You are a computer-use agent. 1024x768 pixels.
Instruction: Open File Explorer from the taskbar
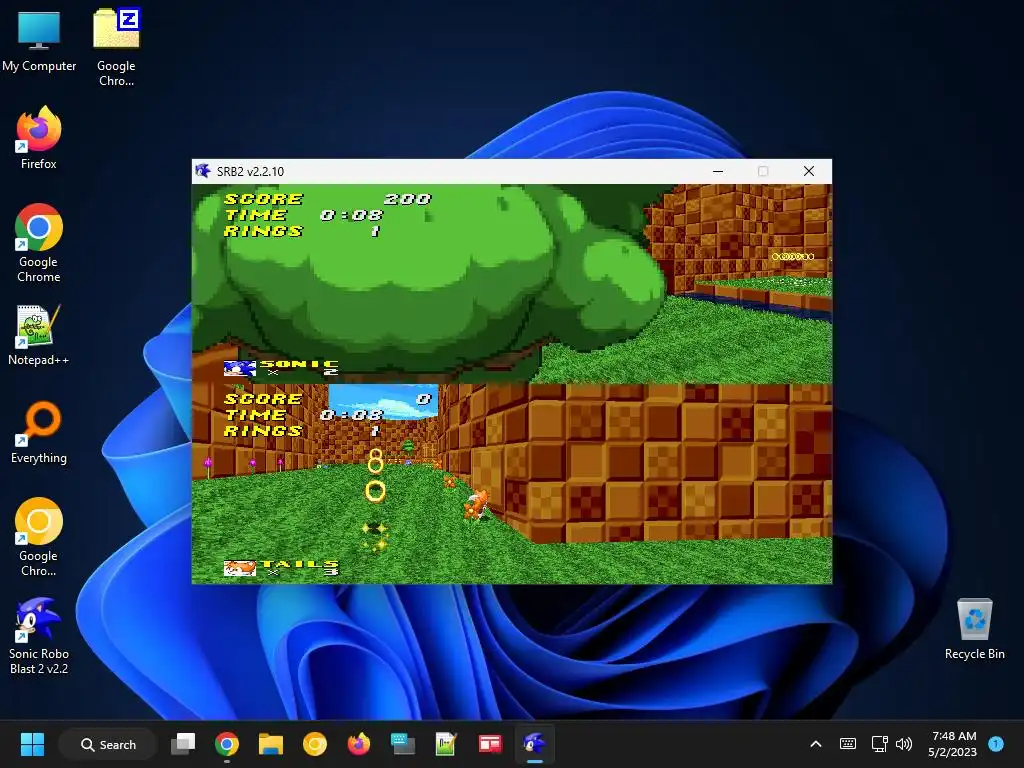coord(270,744)
